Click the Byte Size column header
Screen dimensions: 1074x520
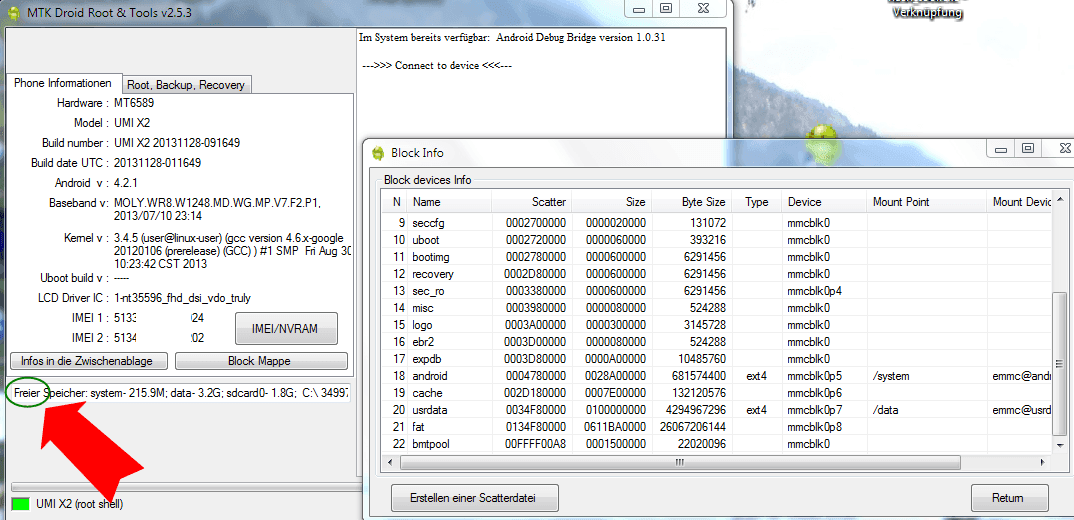point(691,202)
